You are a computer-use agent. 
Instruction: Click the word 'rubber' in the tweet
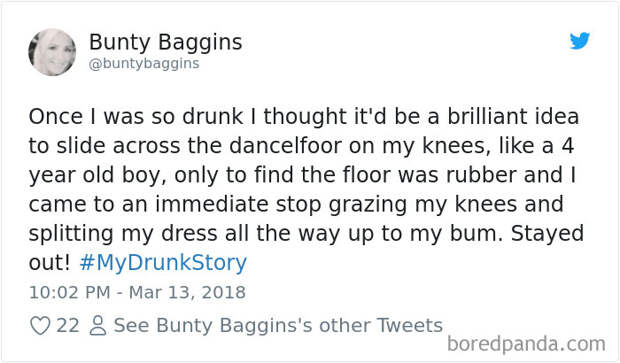coord(481,175)
